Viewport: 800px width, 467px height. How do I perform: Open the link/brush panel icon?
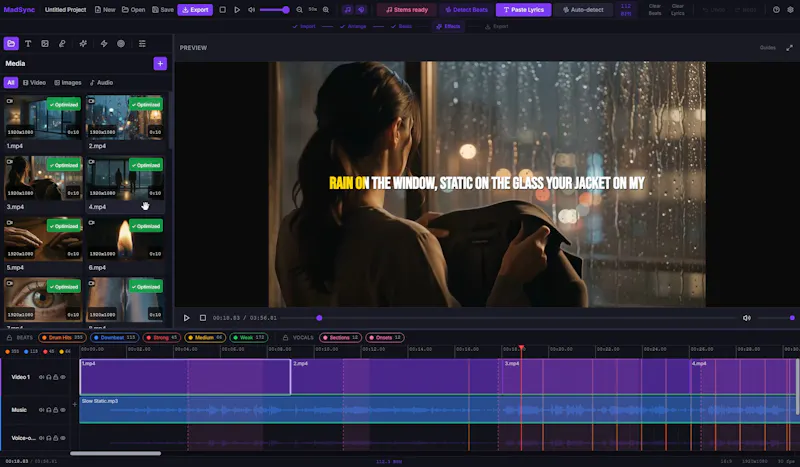pyautogui.click(x=62, y=43)
